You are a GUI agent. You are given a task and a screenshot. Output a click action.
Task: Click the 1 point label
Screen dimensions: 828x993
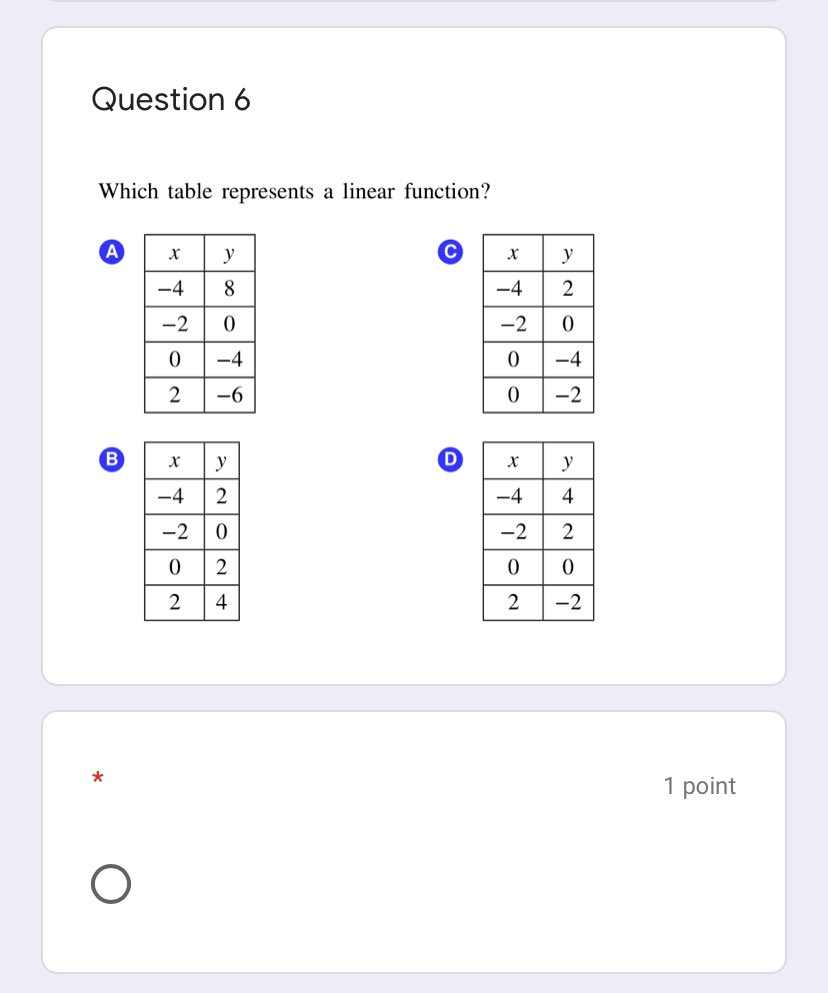tap(699, 786)
